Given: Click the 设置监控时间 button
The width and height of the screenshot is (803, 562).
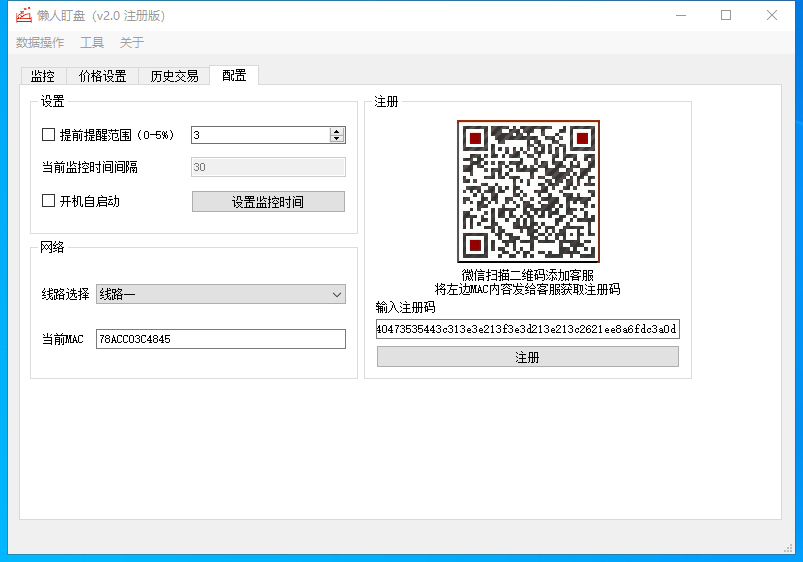Looking at the screenshot, I should point(268,202).
